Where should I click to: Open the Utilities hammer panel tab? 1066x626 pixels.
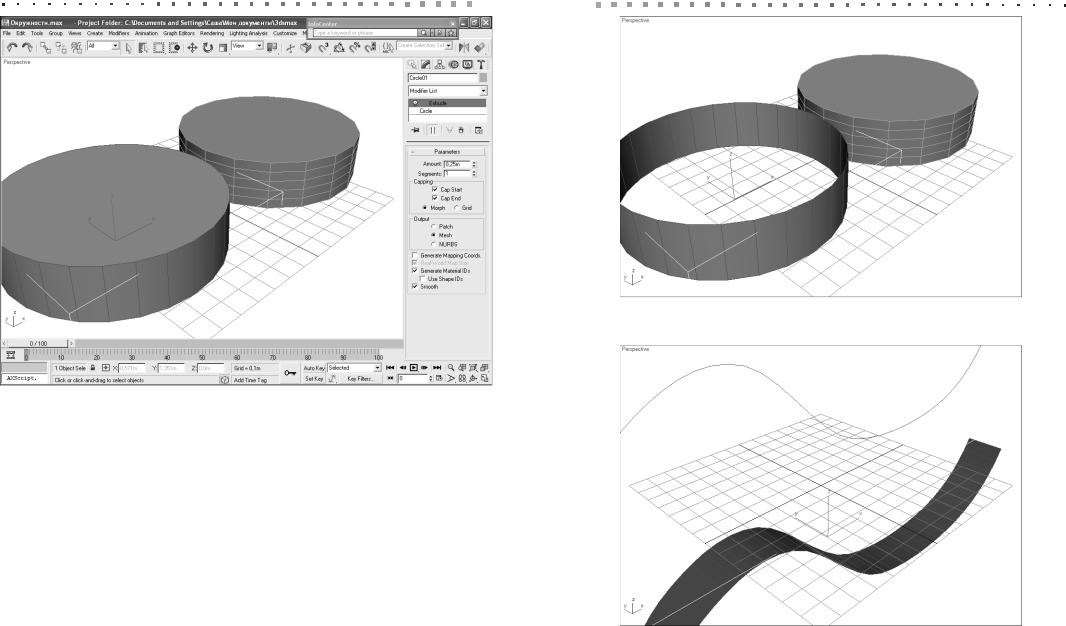click(x=481, y=65)
